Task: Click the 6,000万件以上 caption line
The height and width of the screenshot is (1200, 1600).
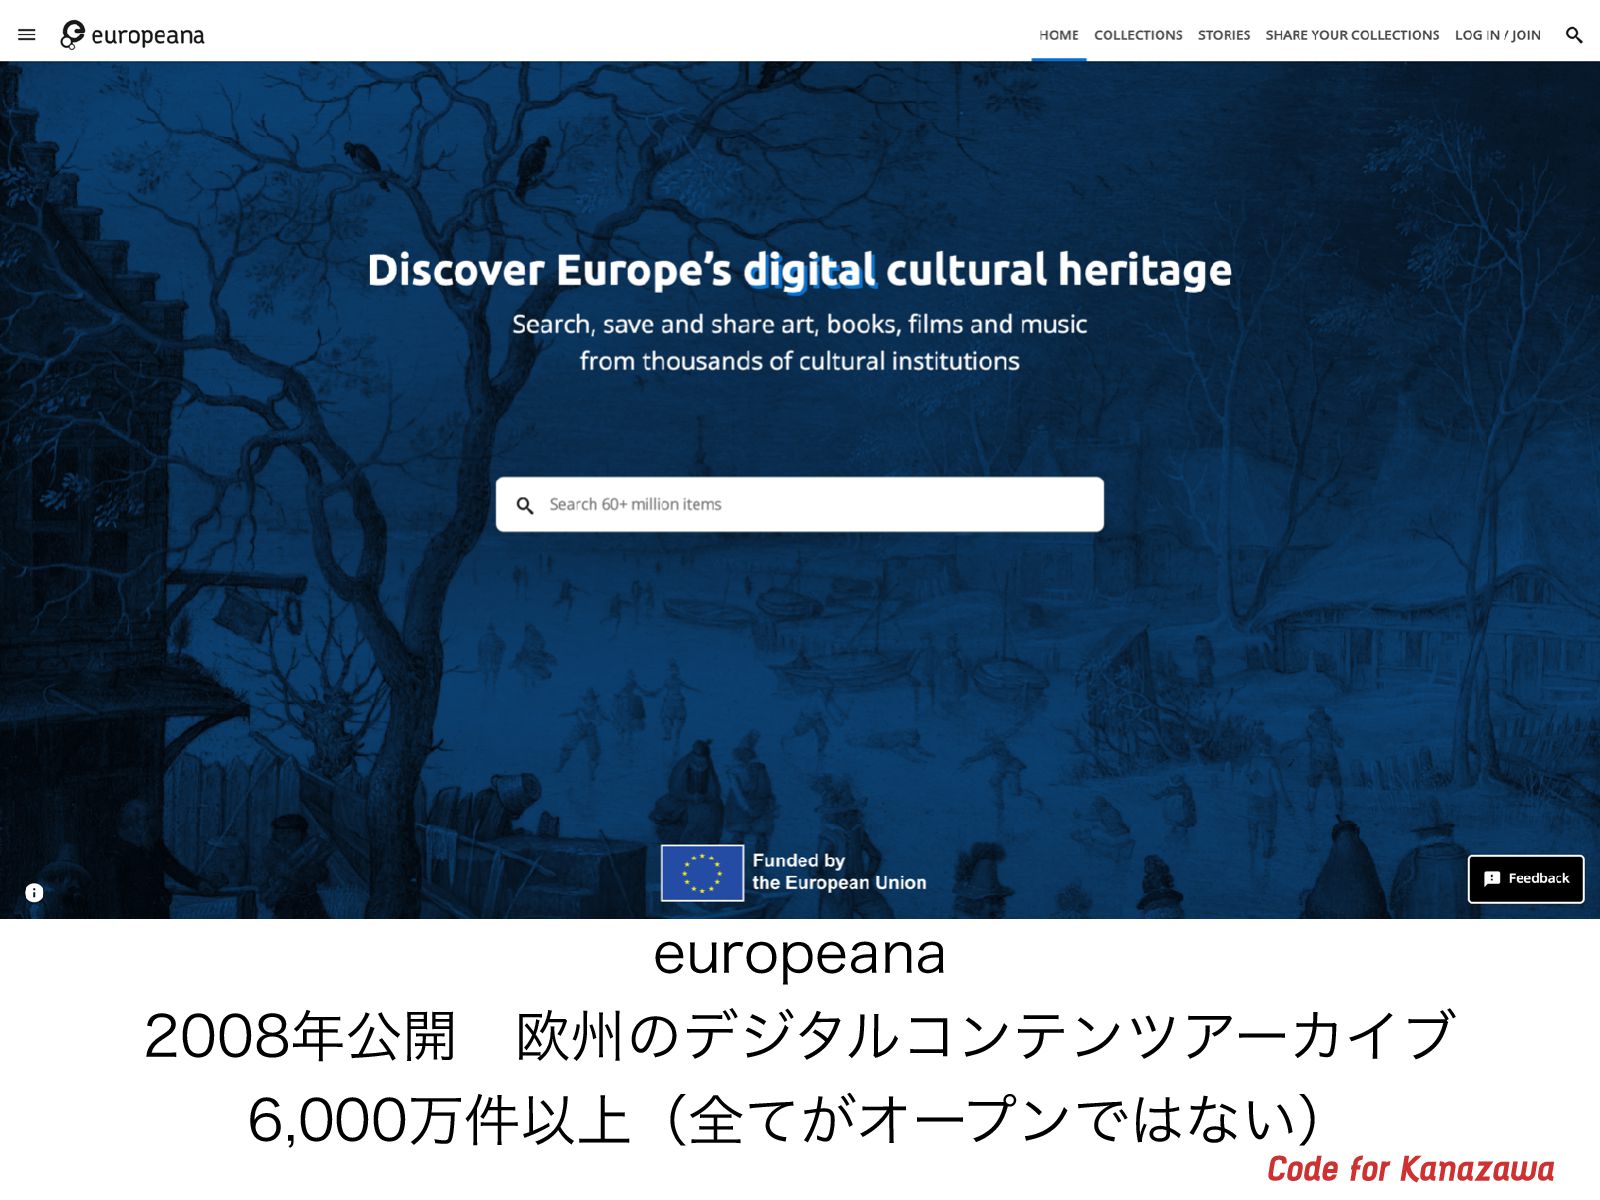Action: pos(785,1119)
